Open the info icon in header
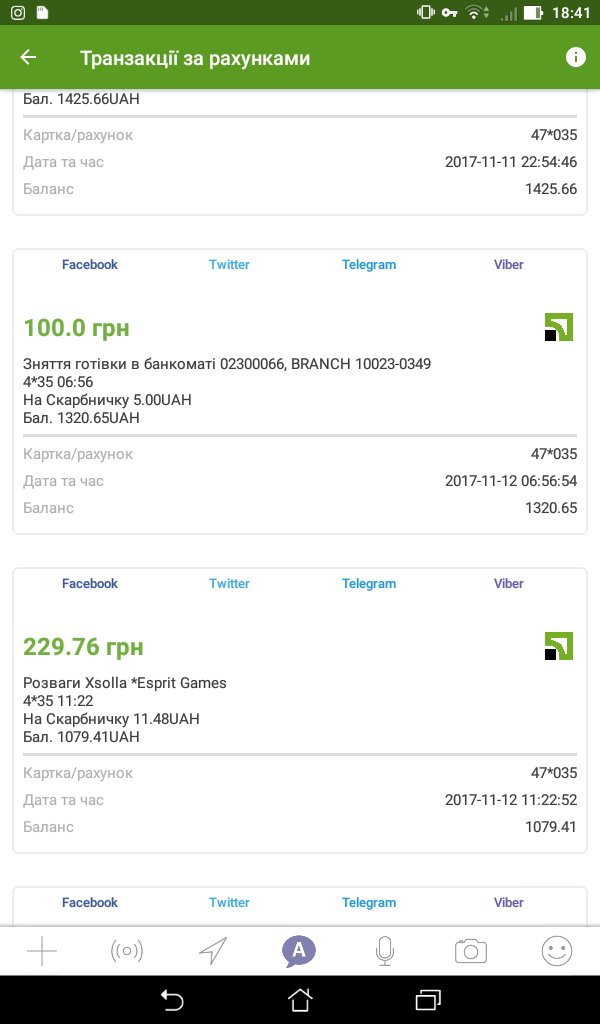Screen dimensions: 600x1024 575,57
